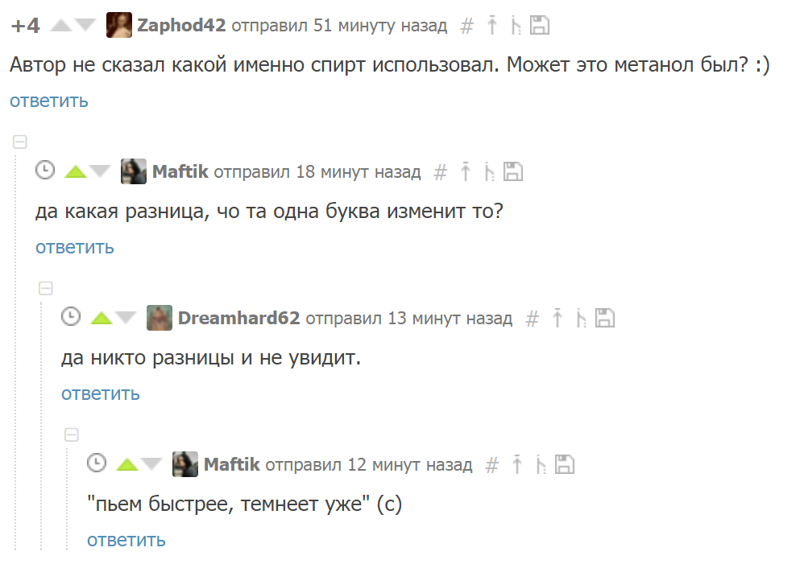Go to parent of Dreamhard62's comment

(x=558, y=318)
